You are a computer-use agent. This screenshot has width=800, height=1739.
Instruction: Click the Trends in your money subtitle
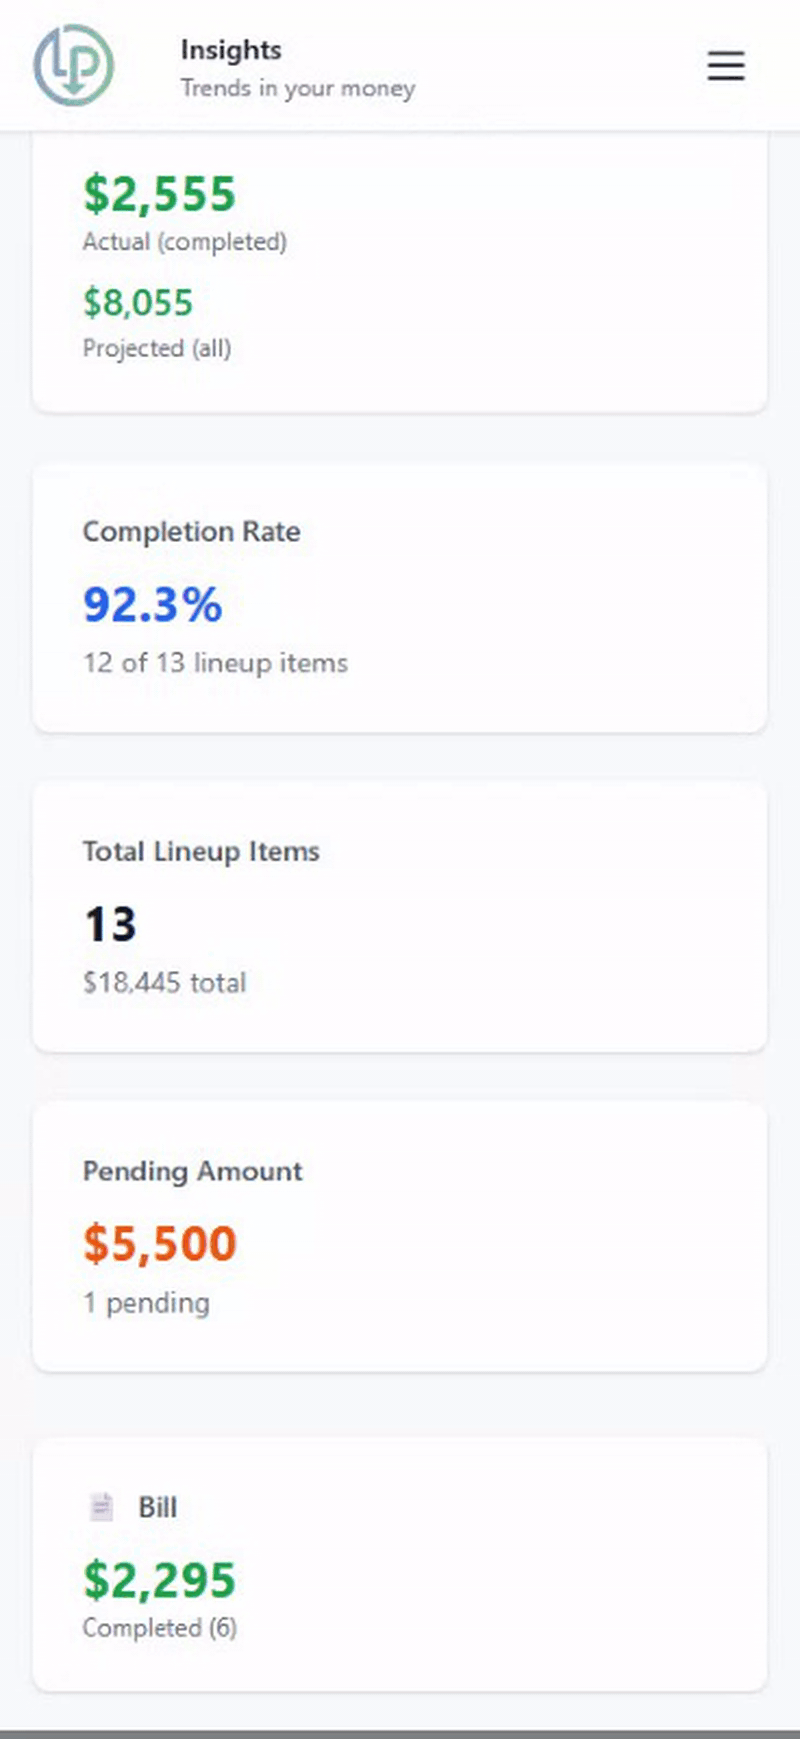pos(297,88)
